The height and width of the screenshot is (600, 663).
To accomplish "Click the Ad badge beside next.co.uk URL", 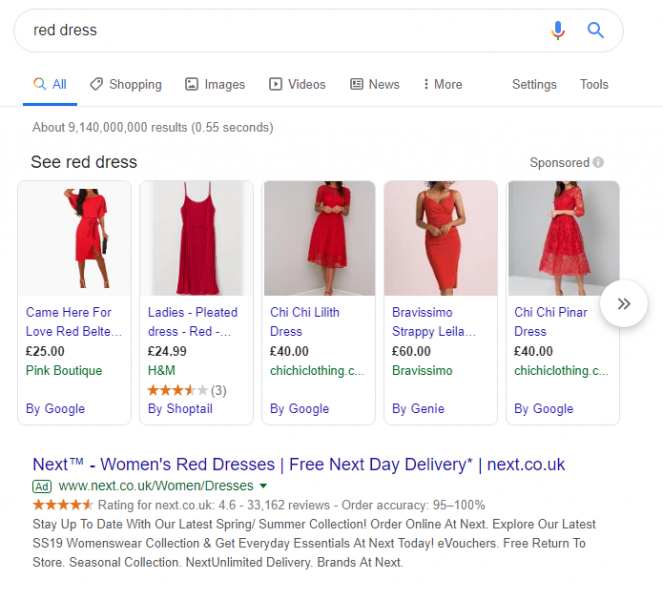I will (42, 486).
